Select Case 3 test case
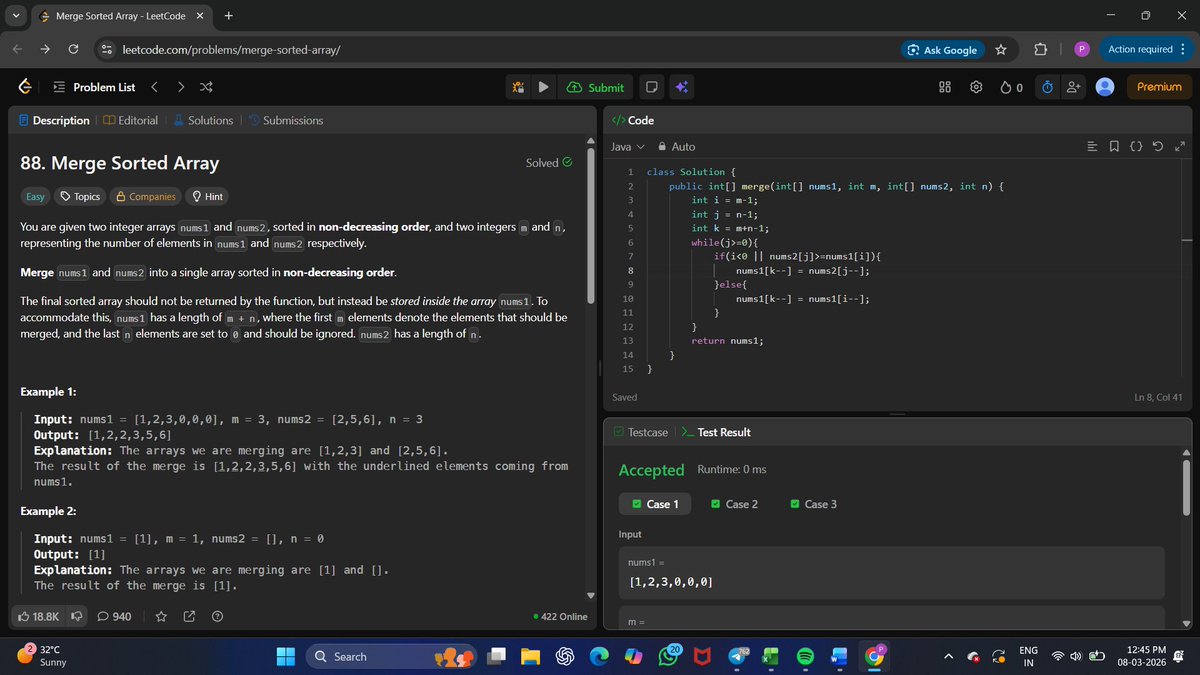The height and width of the screenshot is (675, 1200). [813, 504]
